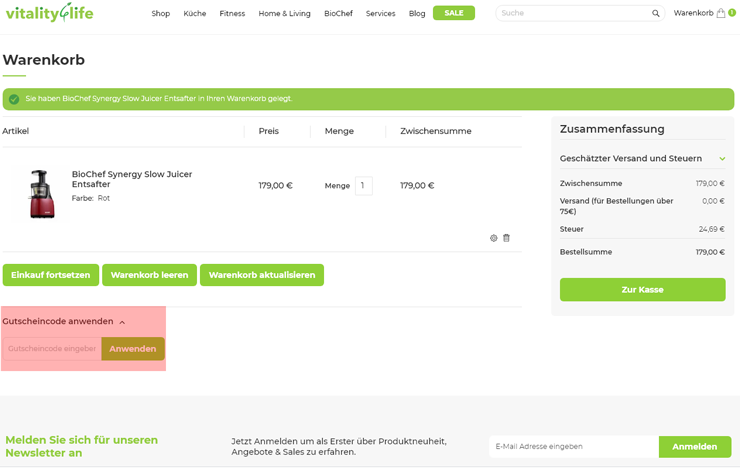Open the vitality4life logo homepage

(x=50, y=13)
